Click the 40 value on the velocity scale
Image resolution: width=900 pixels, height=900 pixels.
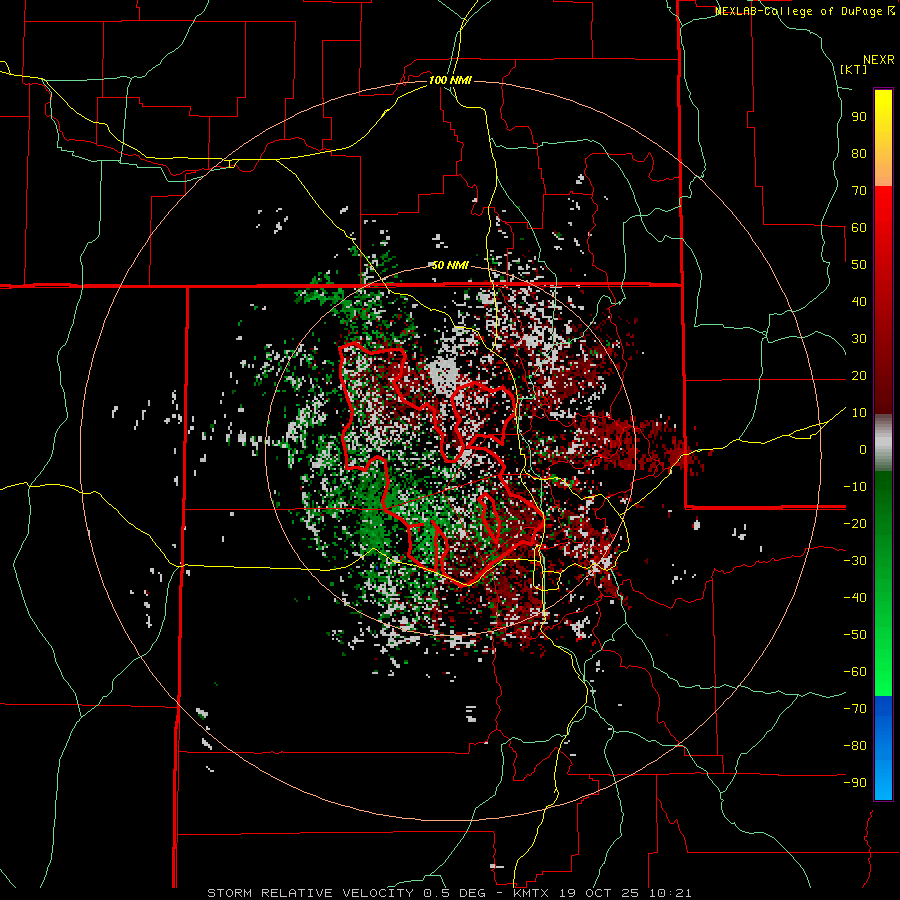[x=859, y=302]
